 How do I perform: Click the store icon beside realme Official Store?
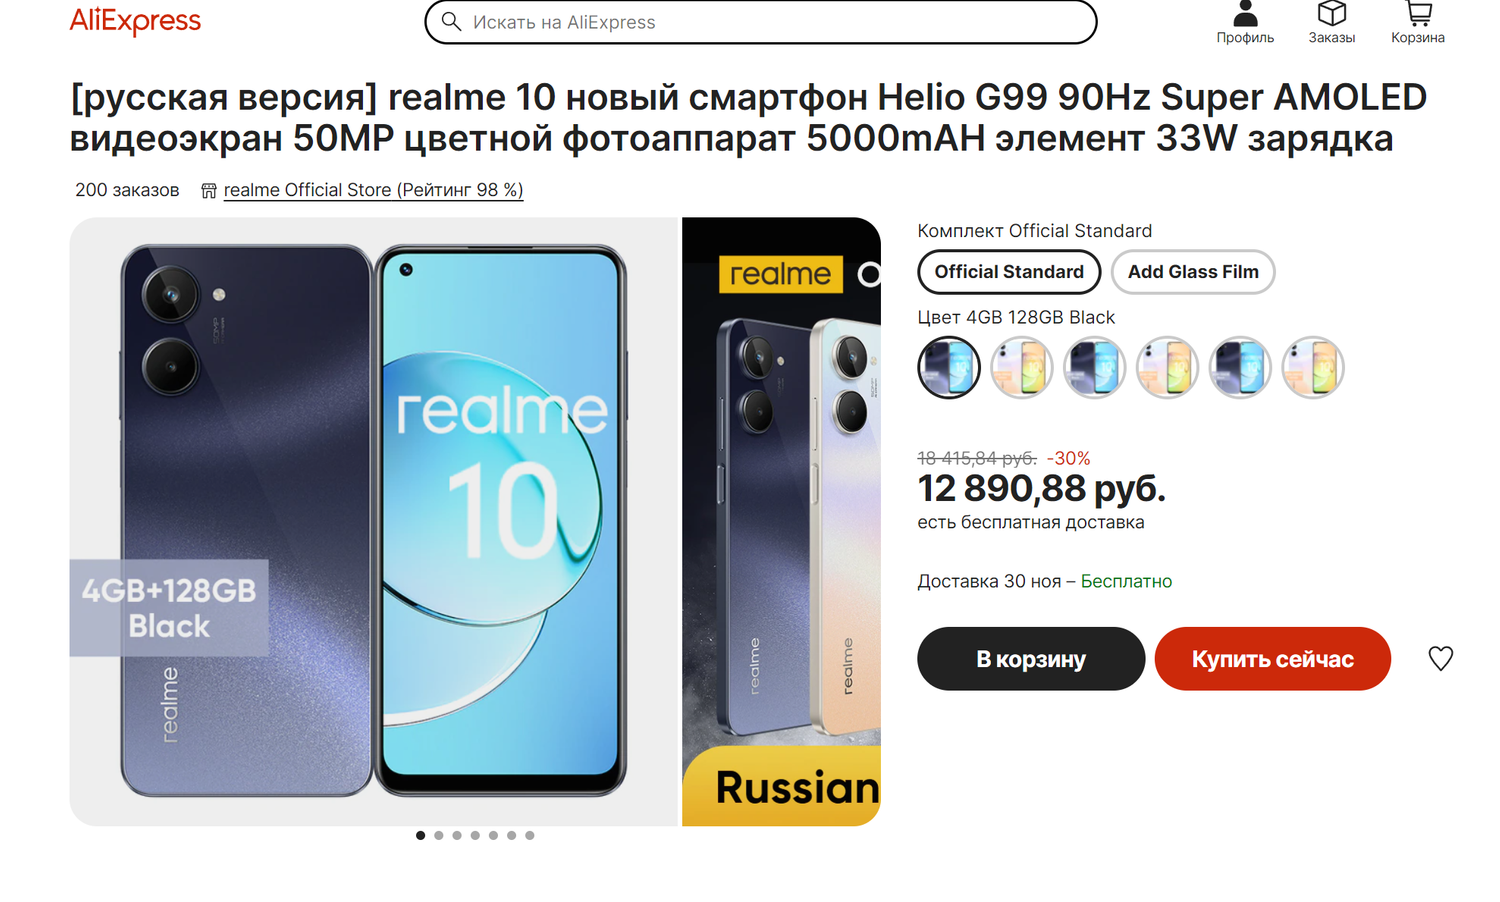tap(208, 190)
